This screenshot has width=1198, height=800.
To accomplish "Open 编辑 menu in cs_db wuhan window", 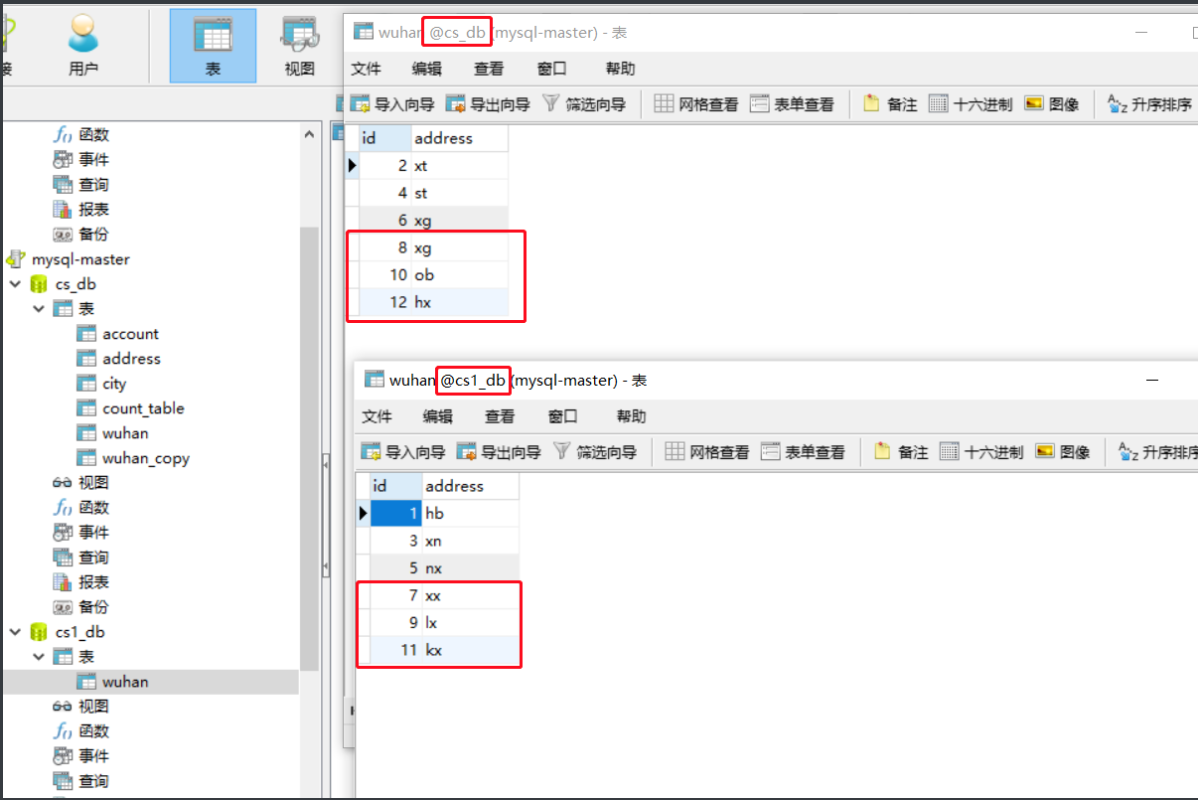I will (426, 69).
